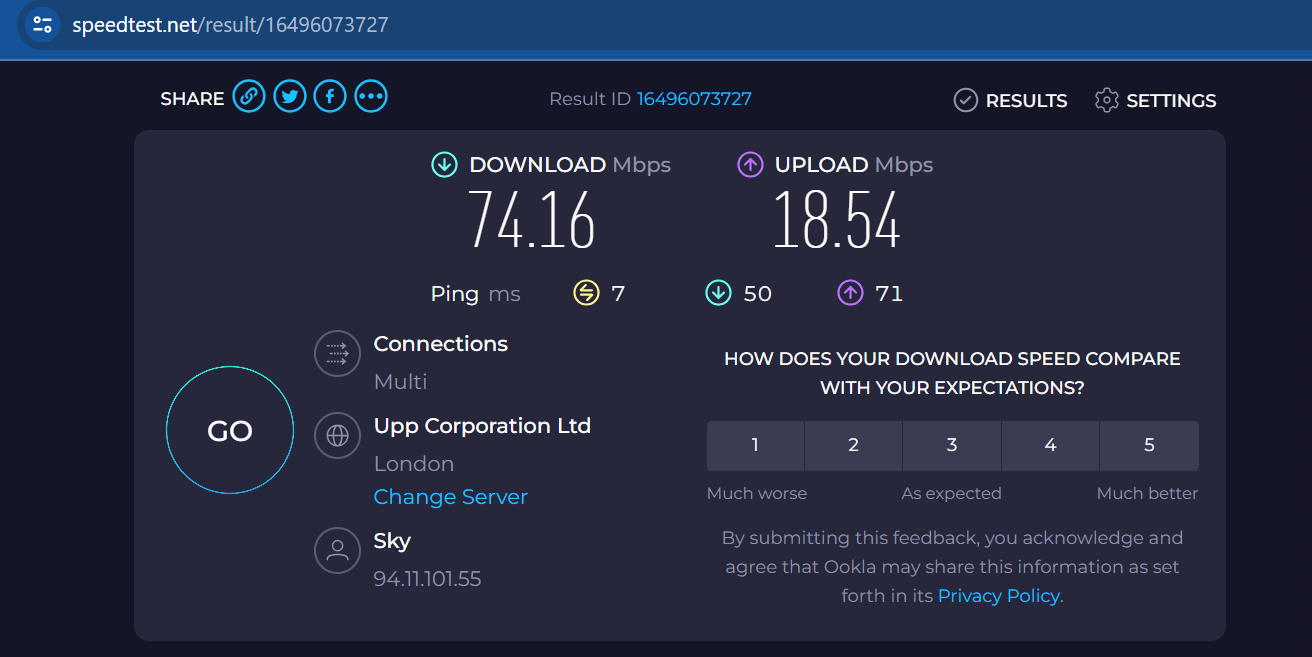Rate download speed 5 Much better
The width and height of the screenshot is (1312, 657).
1149,445
